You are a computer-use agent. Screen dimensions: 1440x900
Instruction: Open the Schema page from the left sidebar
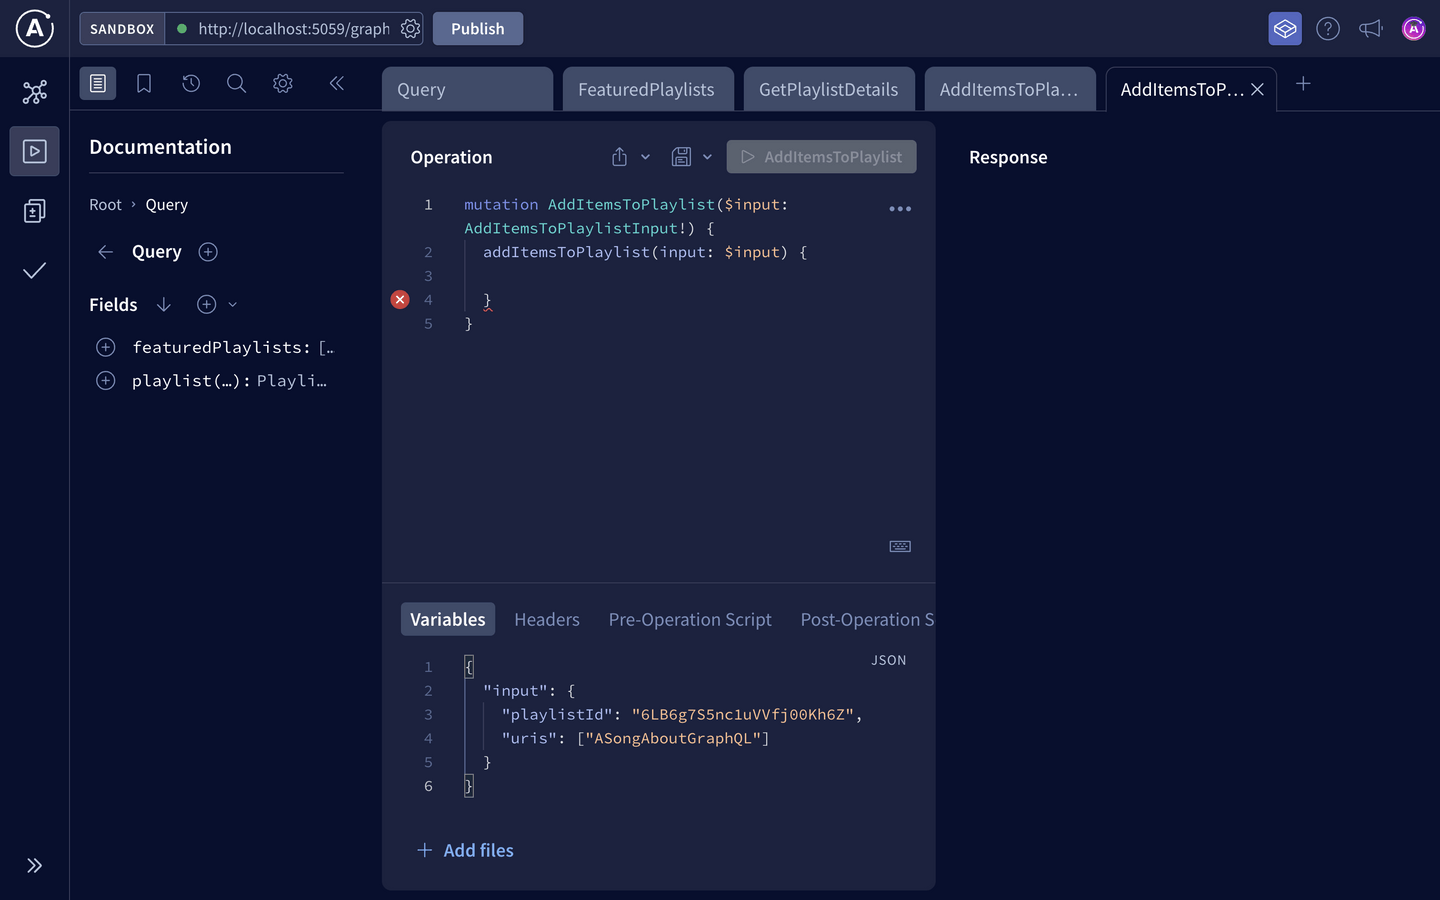[35, 91]
